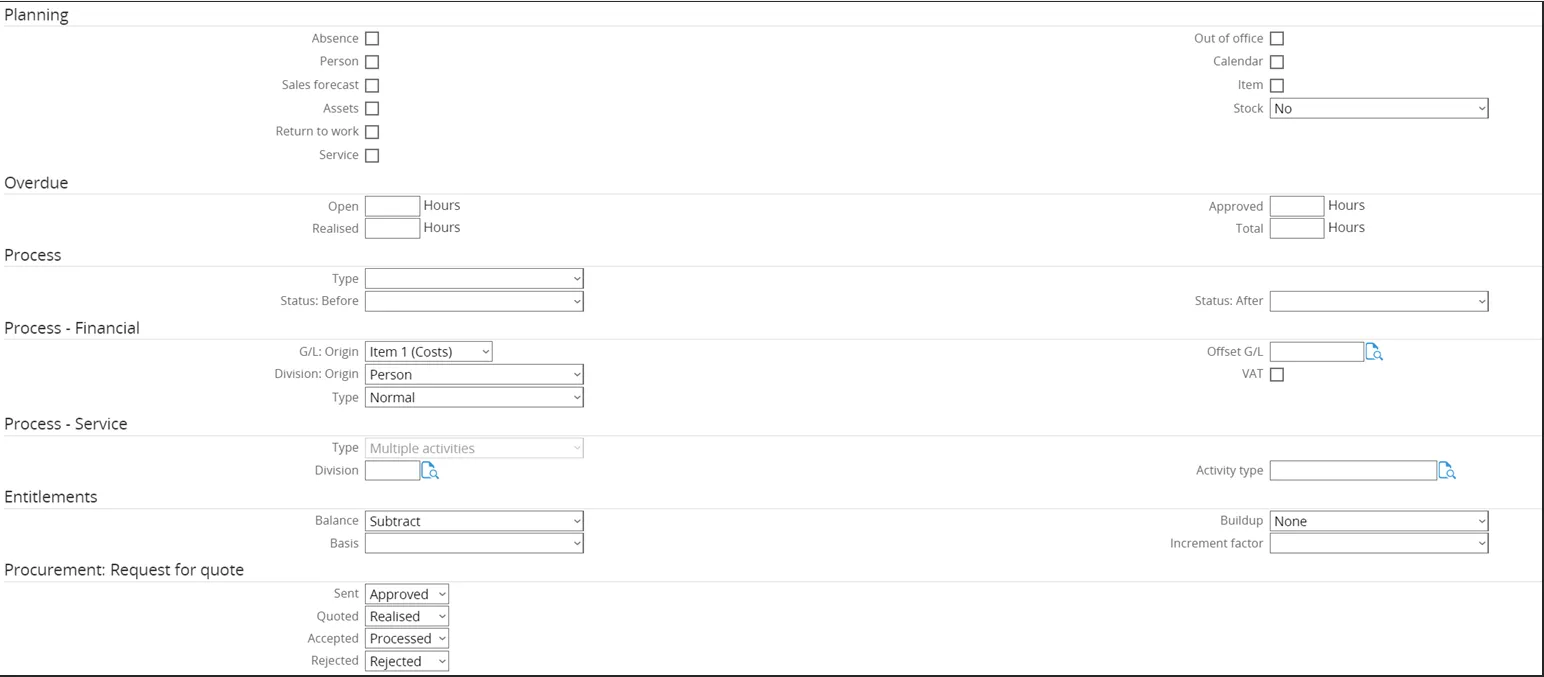Screen dimensions: 1544x677
Task: Toggle the Return to work checkbox
Action: pyautogui.click(x=372, y=132)
